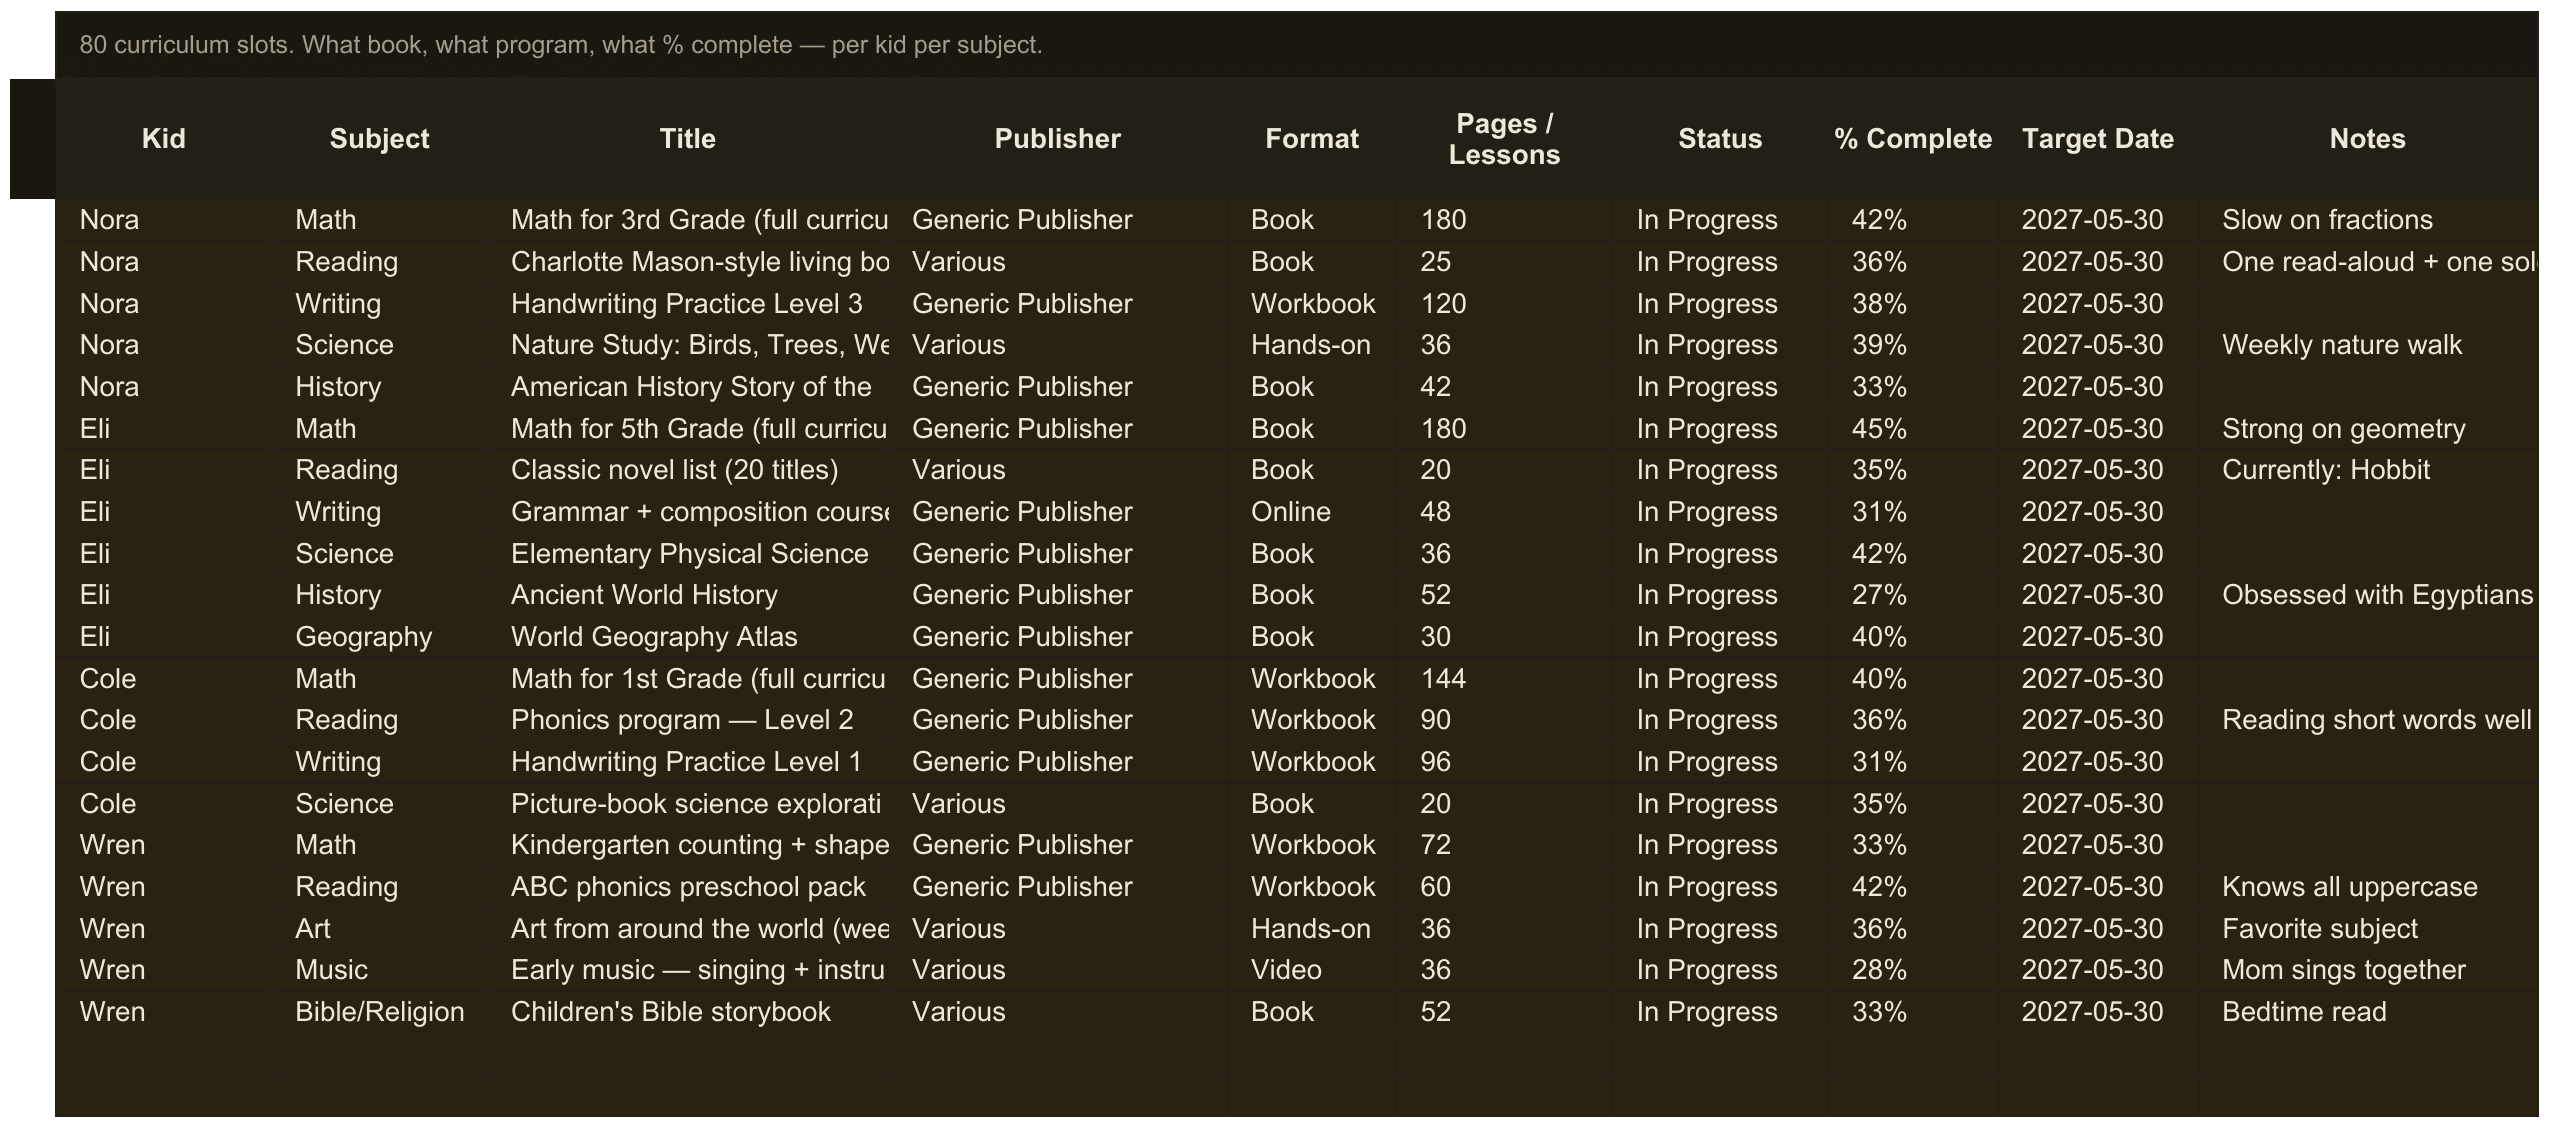
Task: Select 'Ancient World History' title cell
Action: (688, 595)
